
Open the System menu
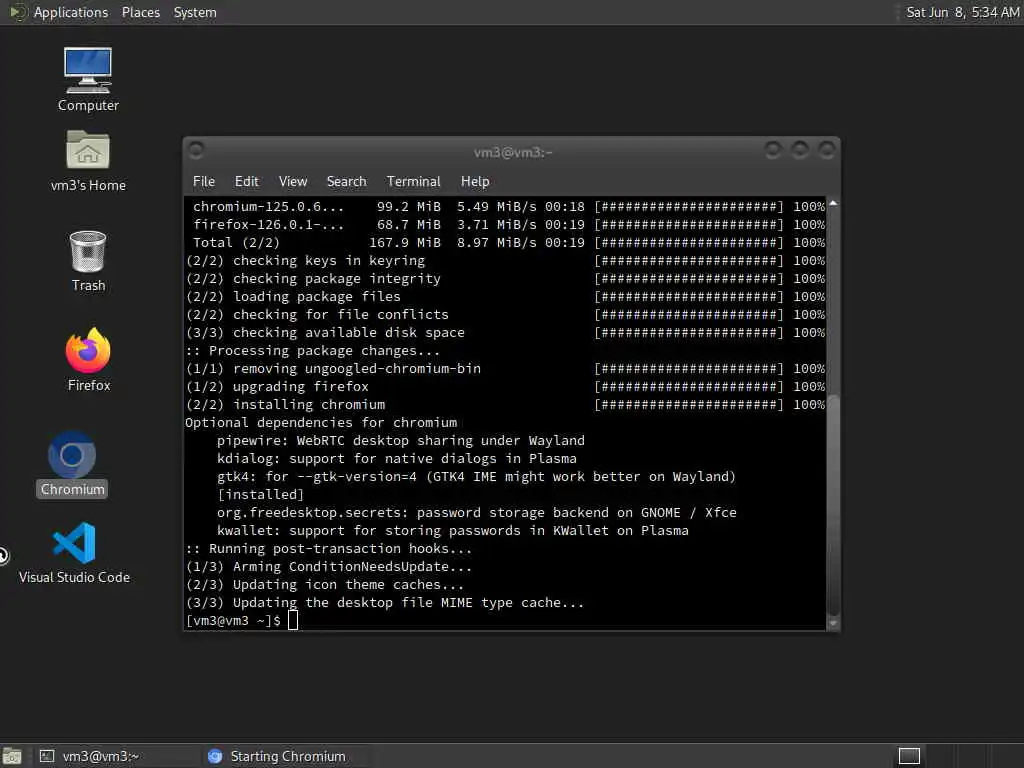click(x=195, y=12)
